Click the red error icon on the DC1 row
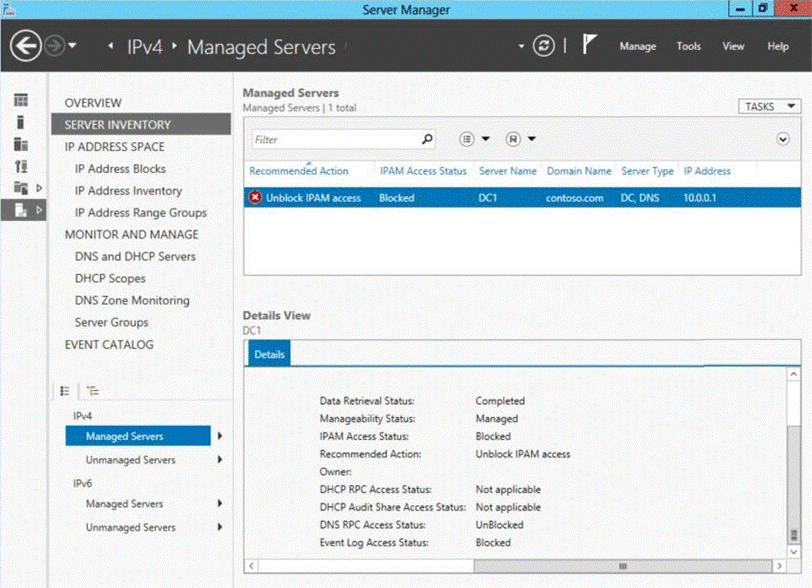This screenshot has width=812, height=588. (256, 198)
